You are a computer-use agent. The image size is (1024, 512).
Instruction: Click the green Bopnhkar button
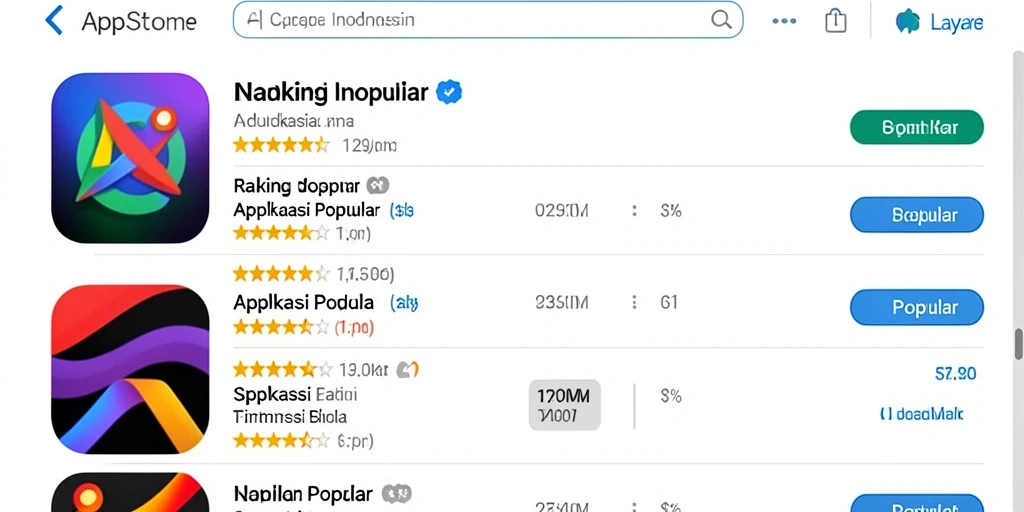coord(916,127)
